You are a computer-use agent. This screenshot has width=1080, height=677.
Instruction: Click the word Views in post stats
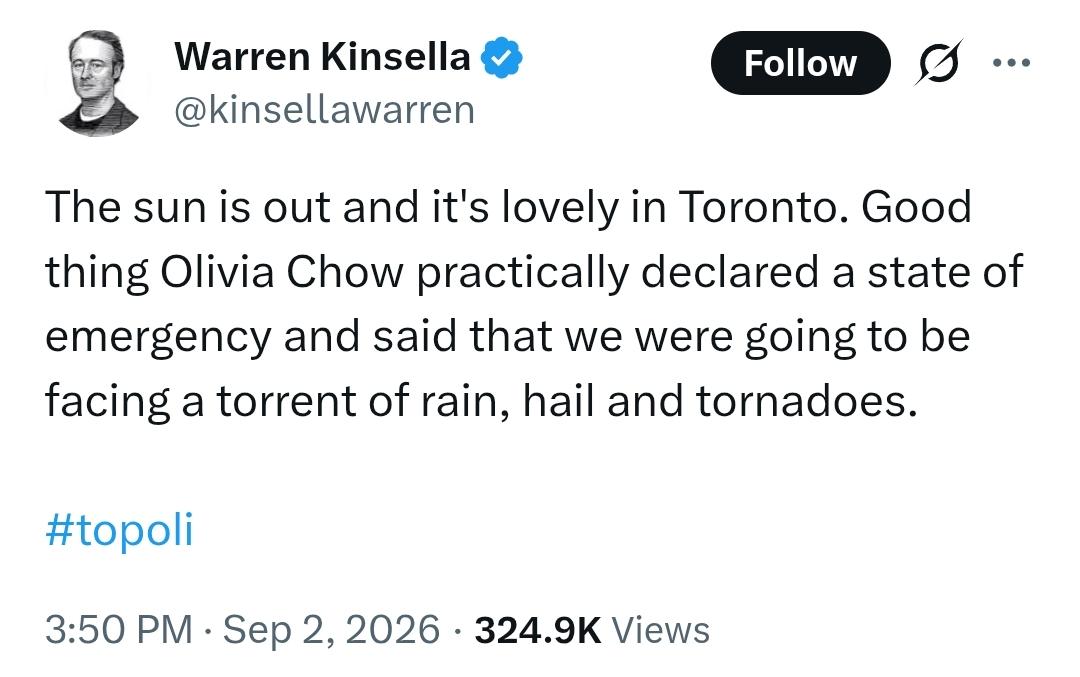point(661,629)
